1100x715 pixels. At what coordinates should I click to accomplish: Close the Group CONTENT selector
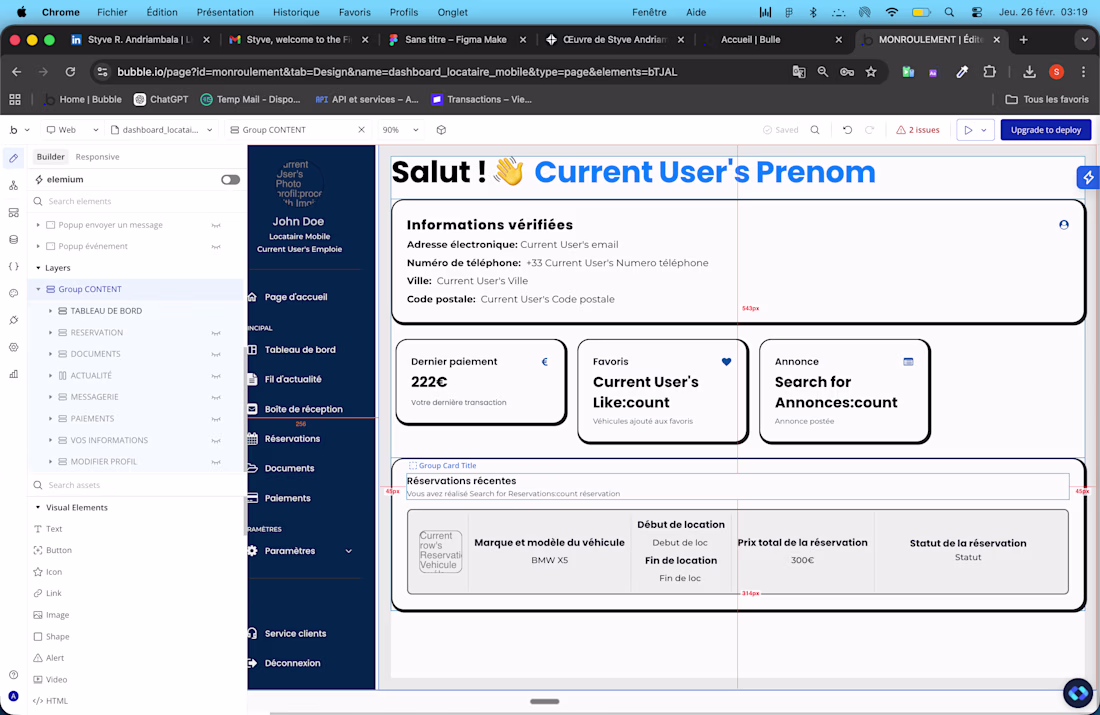361,130
